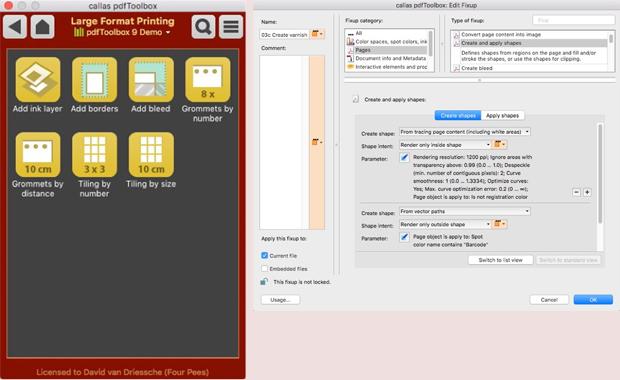Click the fixup Name input field
Screen dimensions: 620x380
coord(284,35)
